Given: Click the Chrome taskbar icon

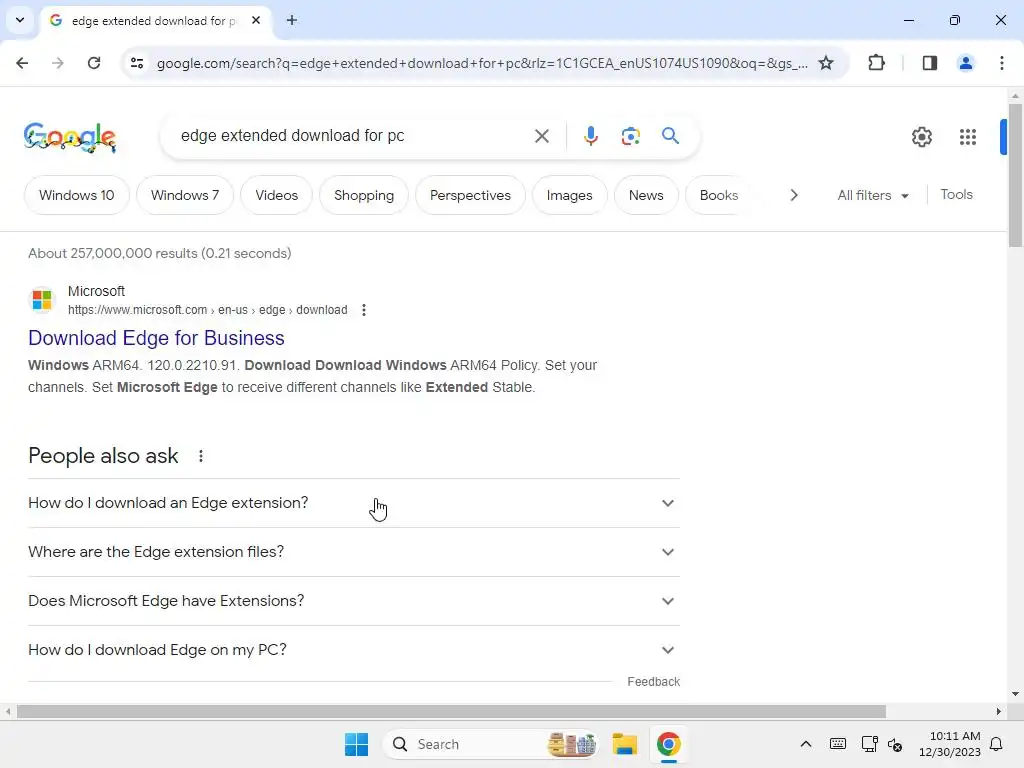Looking at the screenshot, I should (x=668, y=744).
